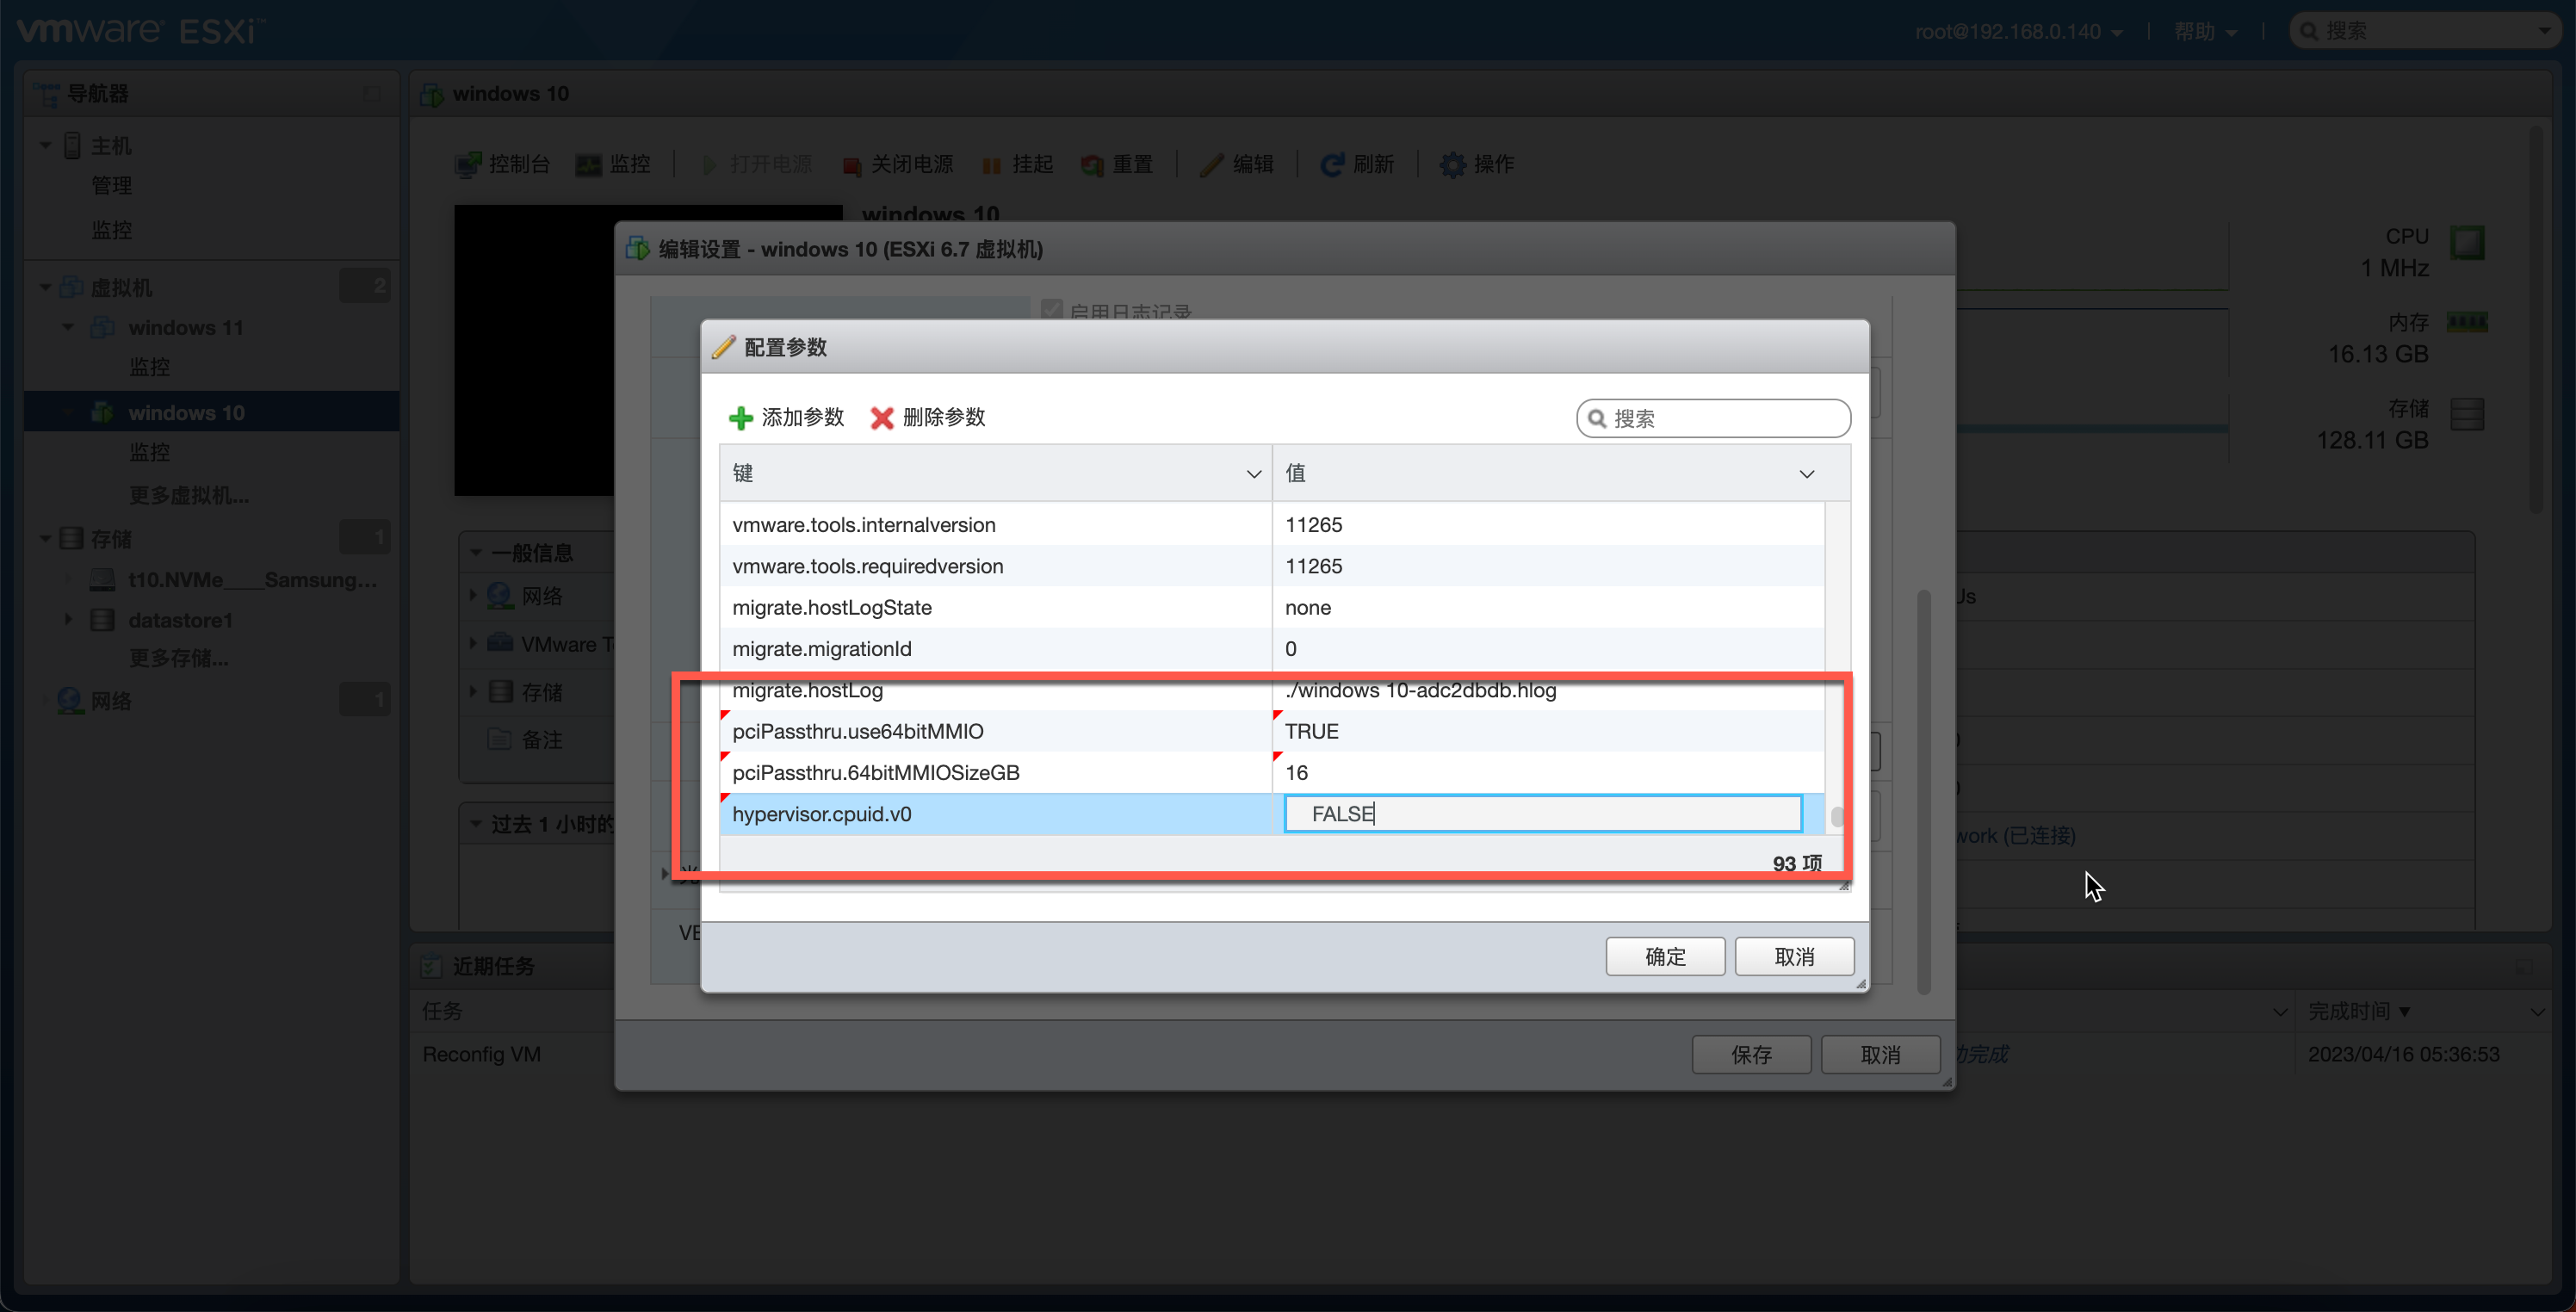The image size is (2576, 1312).
Task: Select the migrate.migrationId row
Action: click(1272, 649)
